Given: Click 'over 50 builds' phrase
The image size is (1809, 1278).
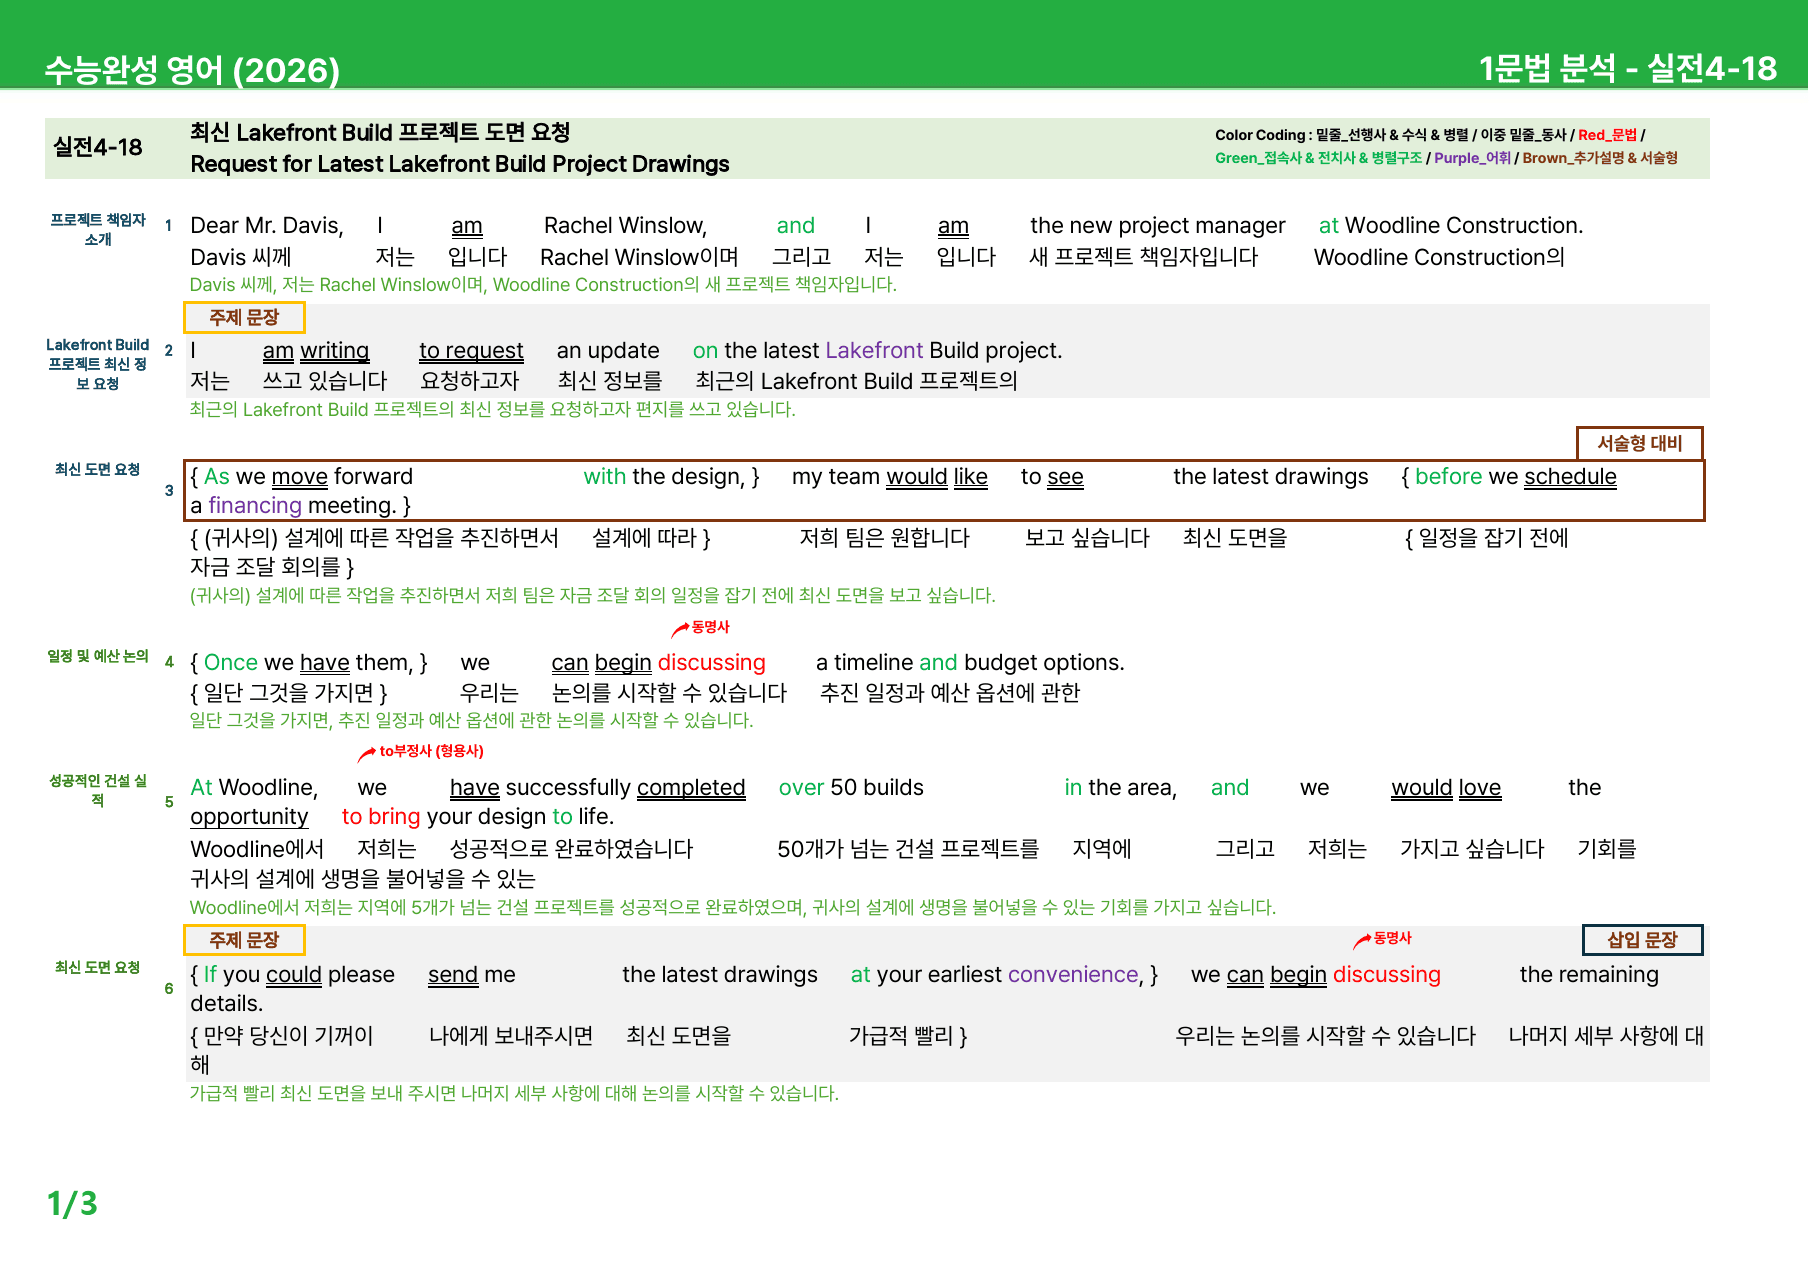Looking at the screenshot, I should (851, 788).
